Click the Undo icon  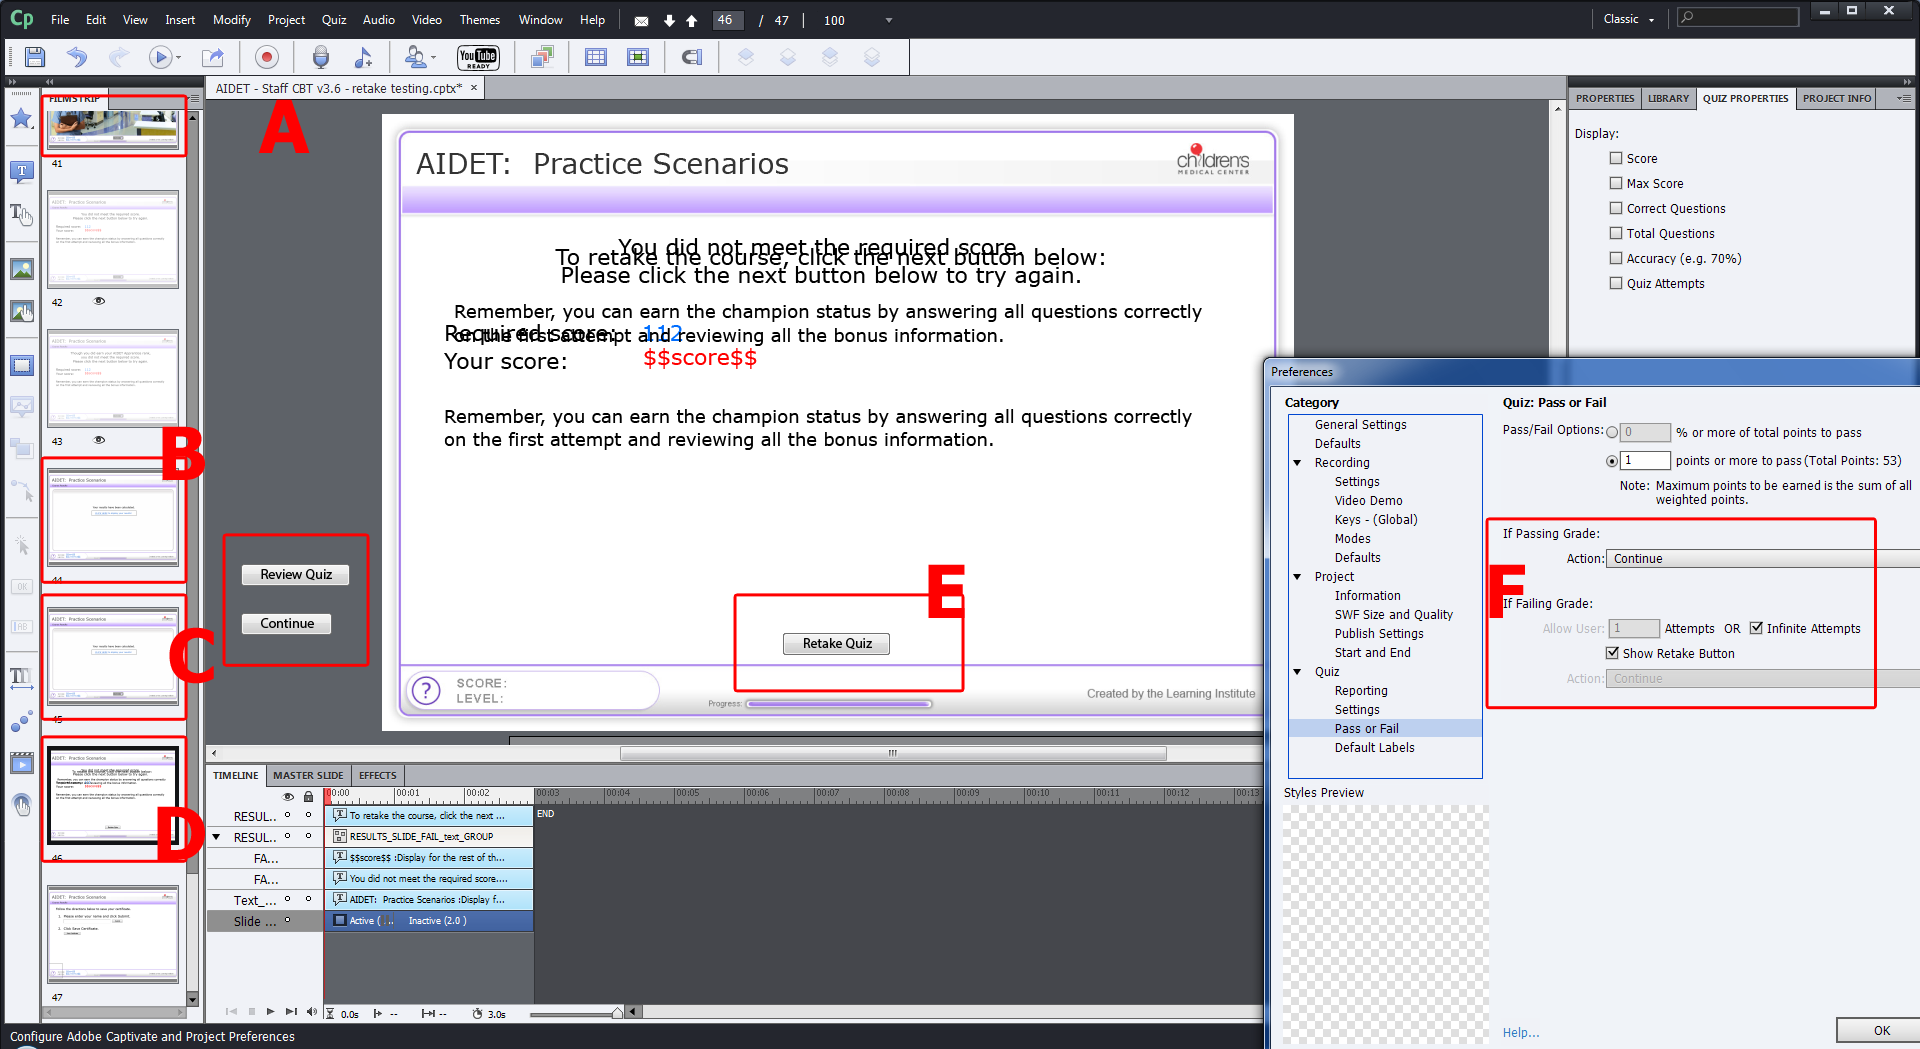(x=76, y=57)
